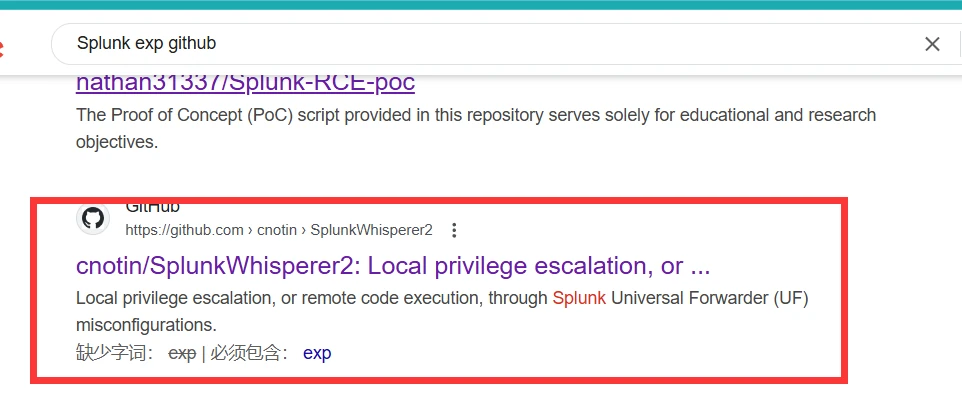Open the cnotin/SplunkWhisperer2 result title

[393, 266]
